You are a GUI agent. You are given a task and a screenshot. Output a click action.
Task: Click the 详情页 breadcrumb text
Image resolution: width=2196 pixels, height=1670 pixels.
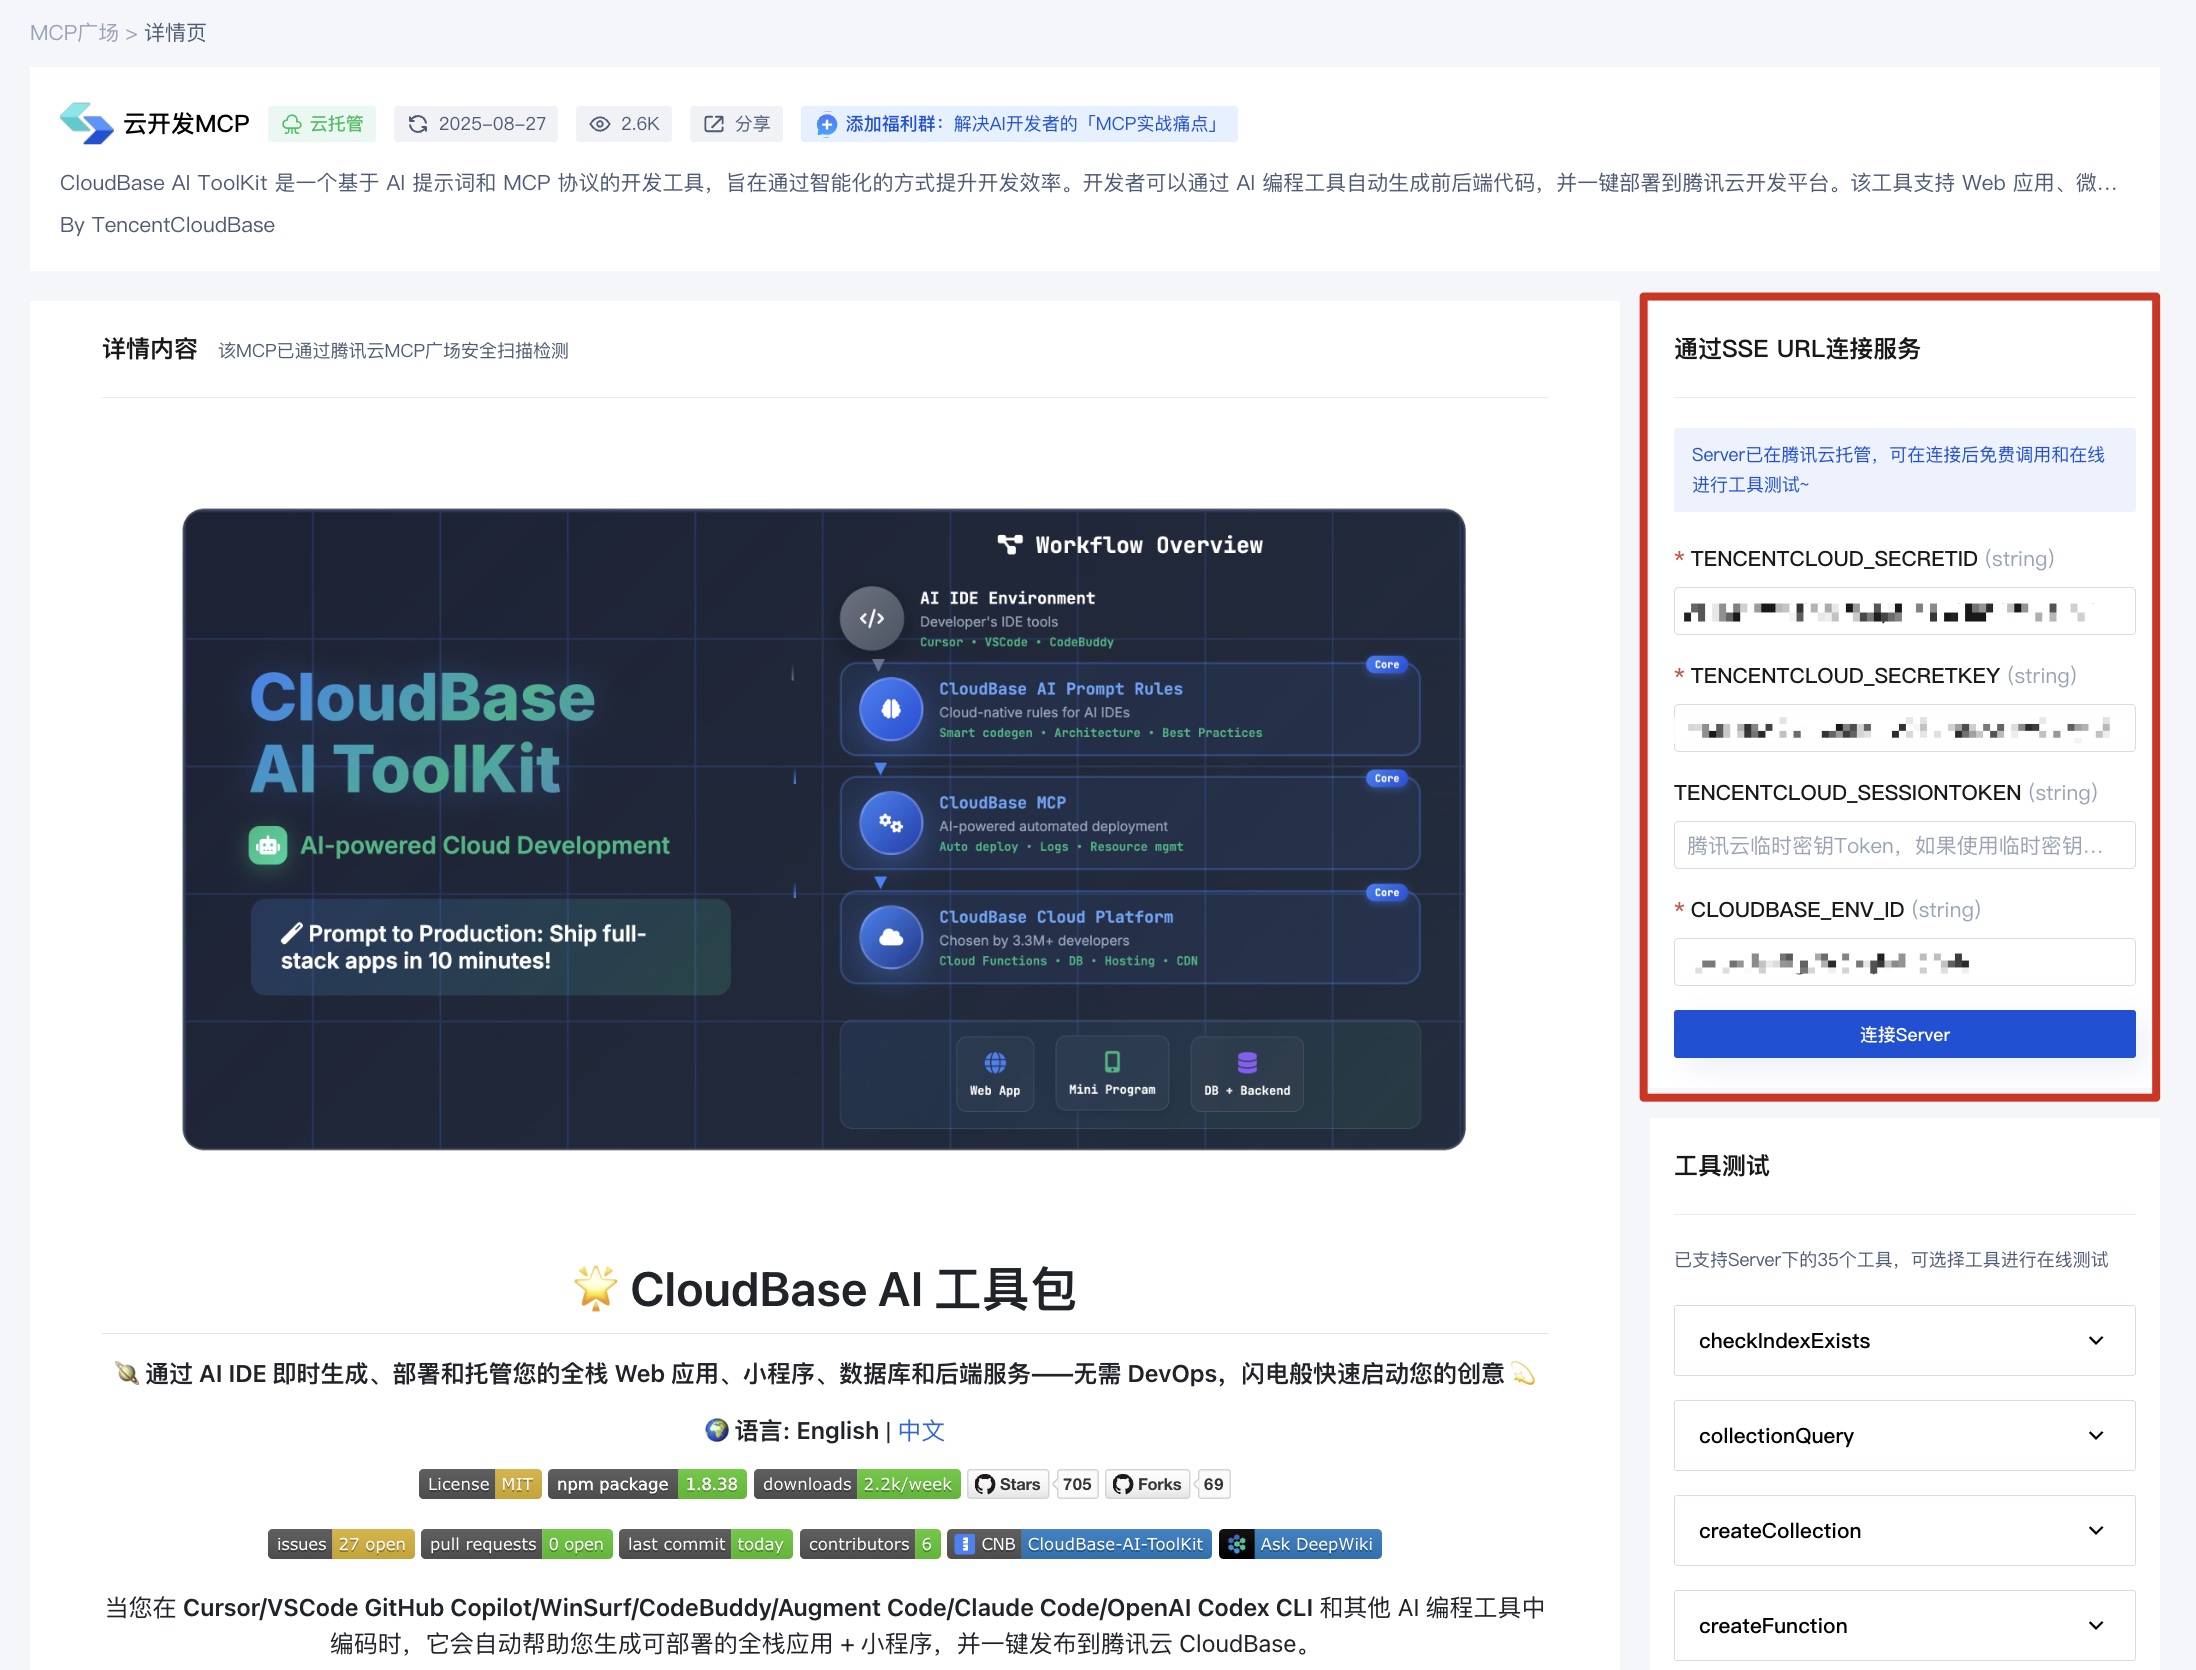(x=175, y=33)
